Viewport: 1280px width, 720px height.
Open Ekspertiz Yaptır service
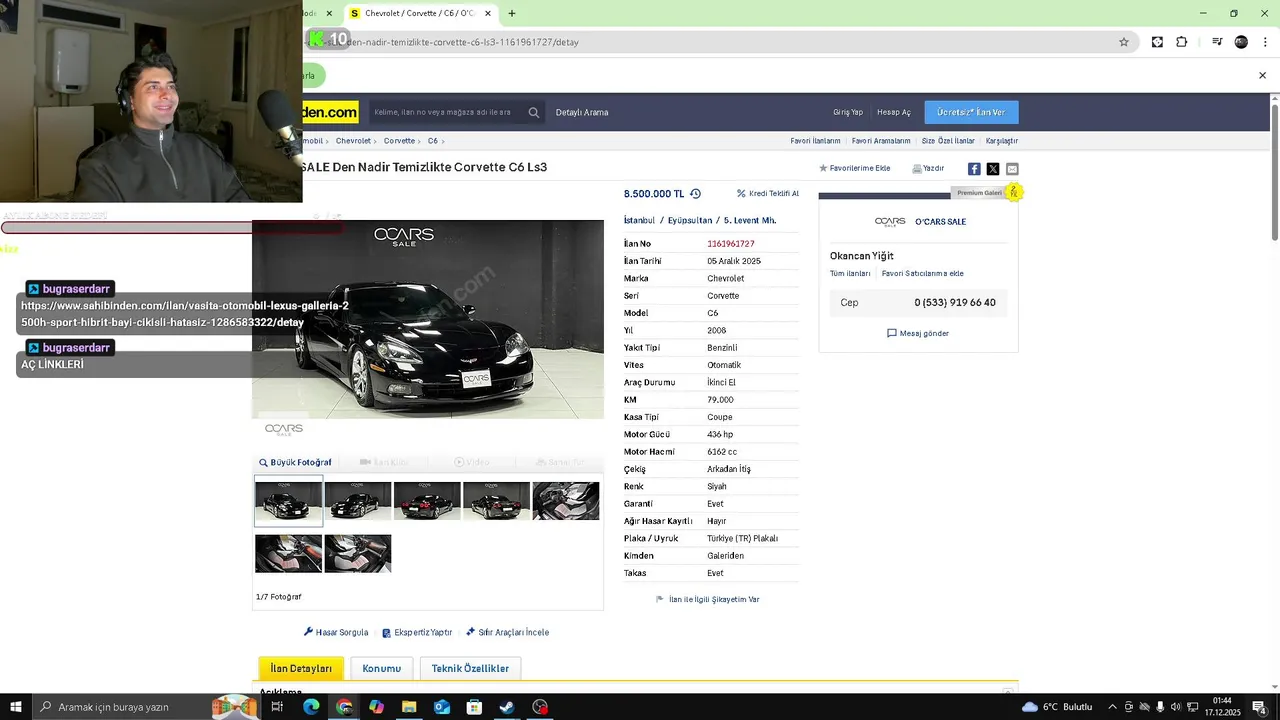[417, 632]
